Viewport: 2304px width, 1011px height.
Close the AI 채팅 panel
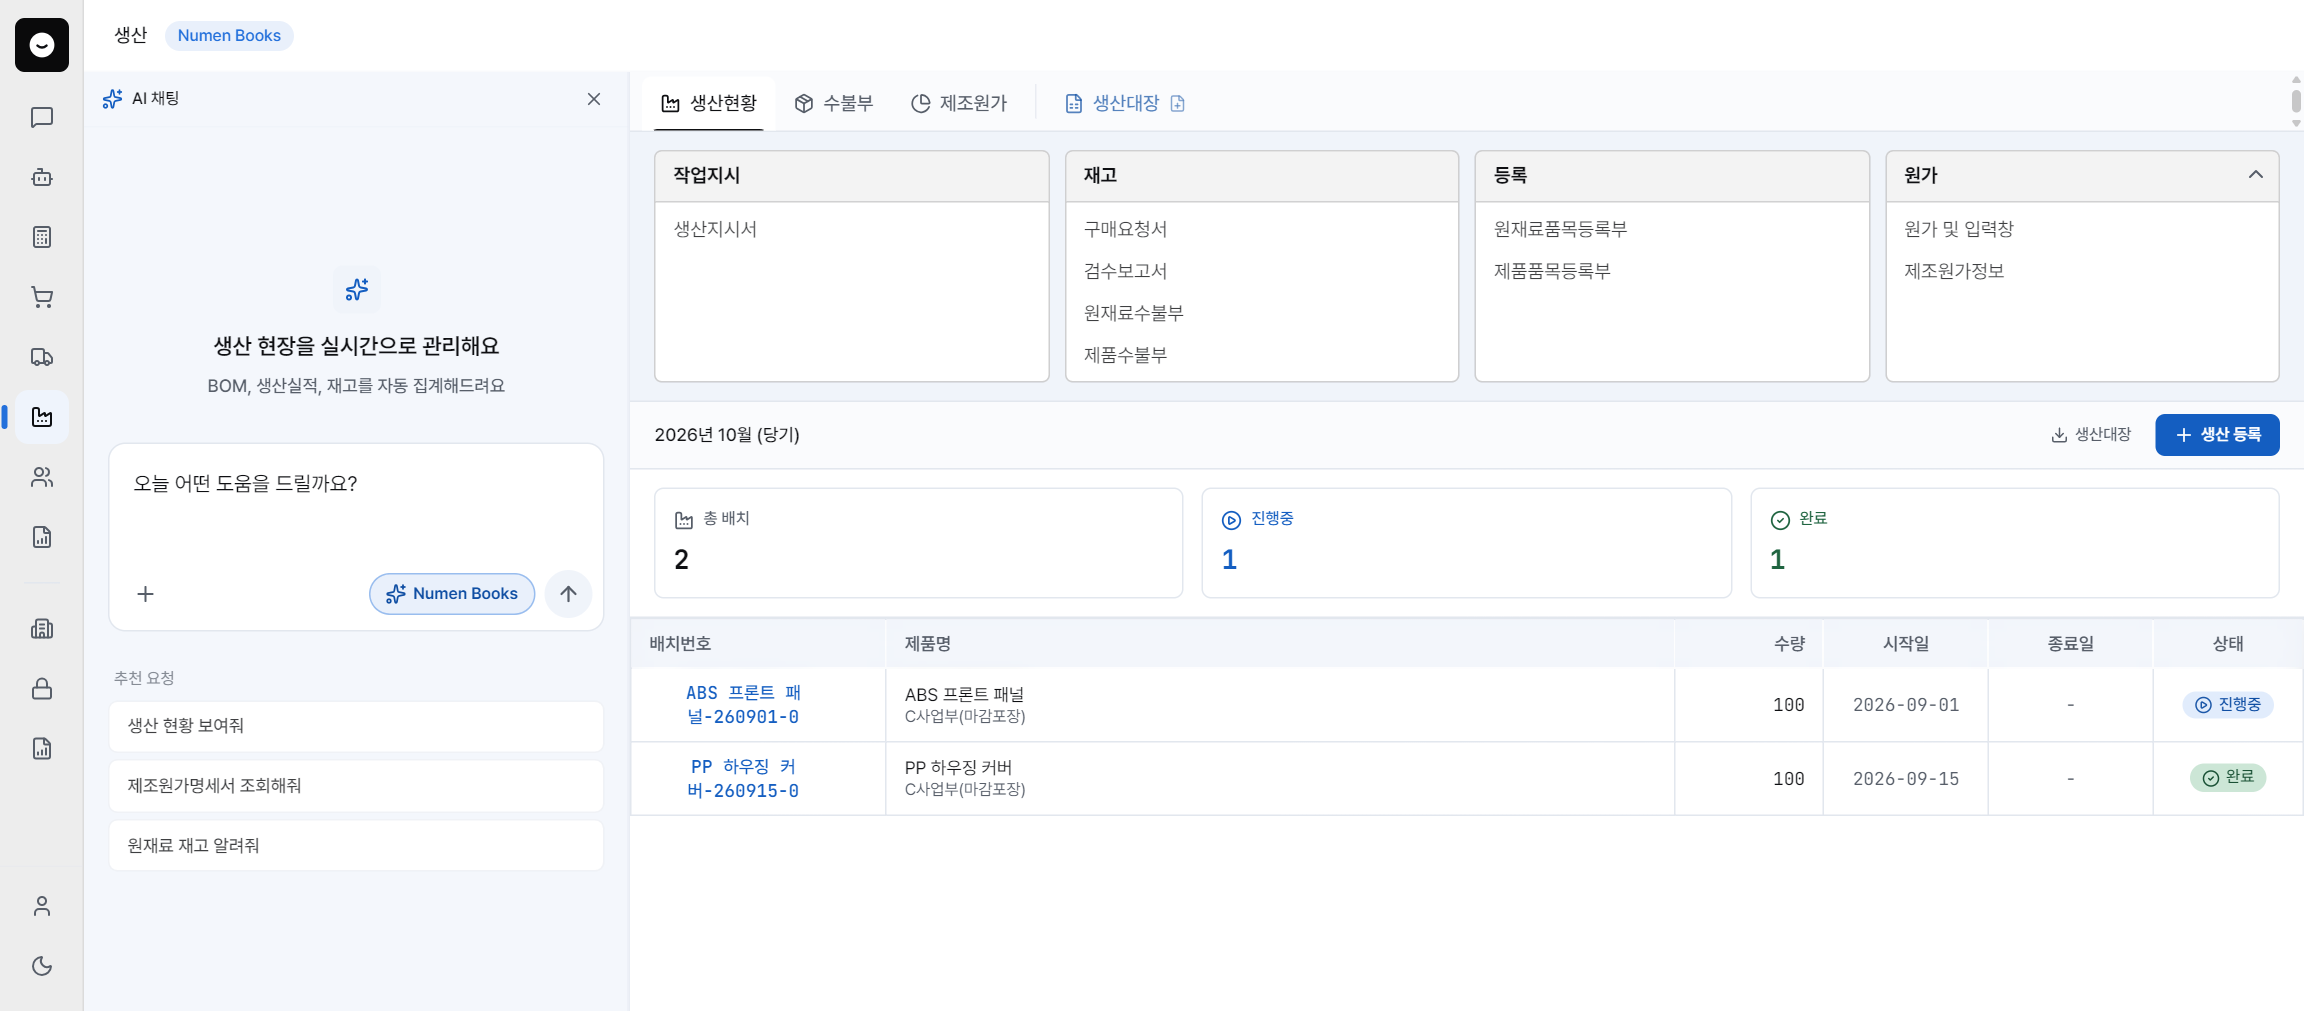(x=594, y=99)
